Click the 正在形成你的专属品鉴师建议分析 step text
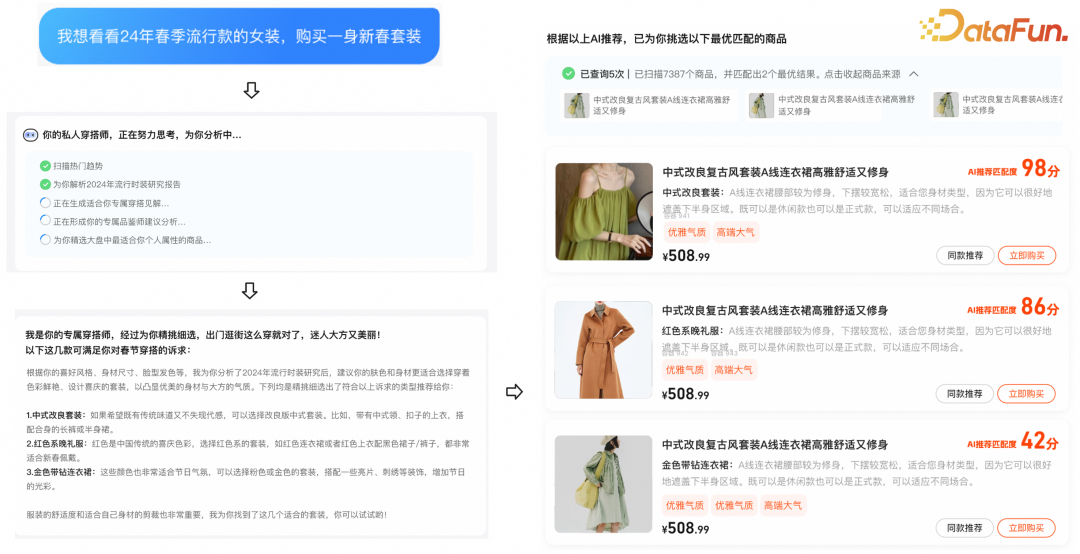 [119, 221]
